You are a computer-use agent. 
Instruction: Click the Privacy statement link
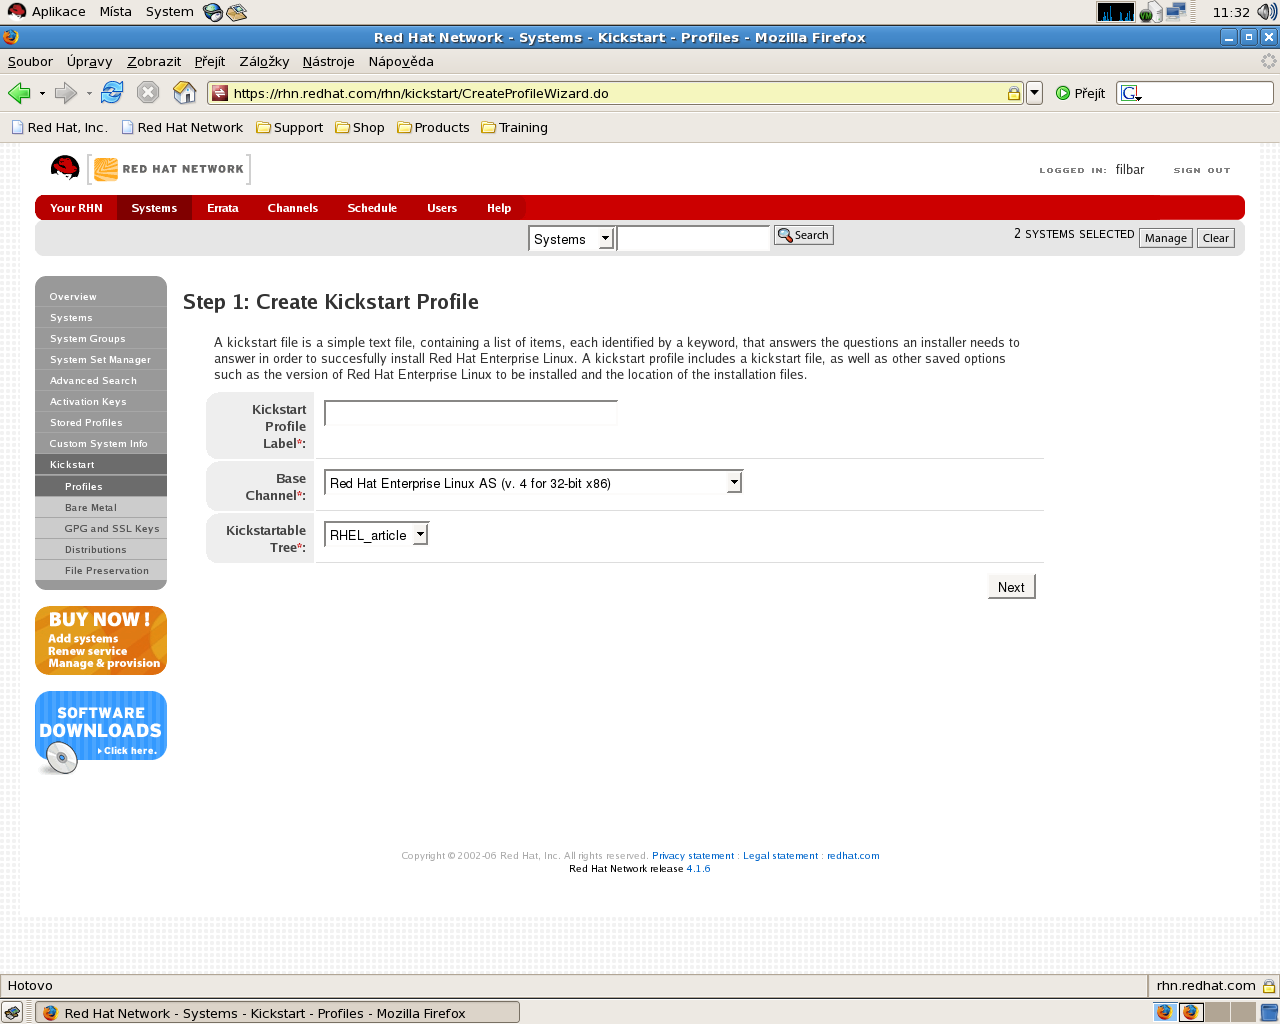click(x=693, y=856)
